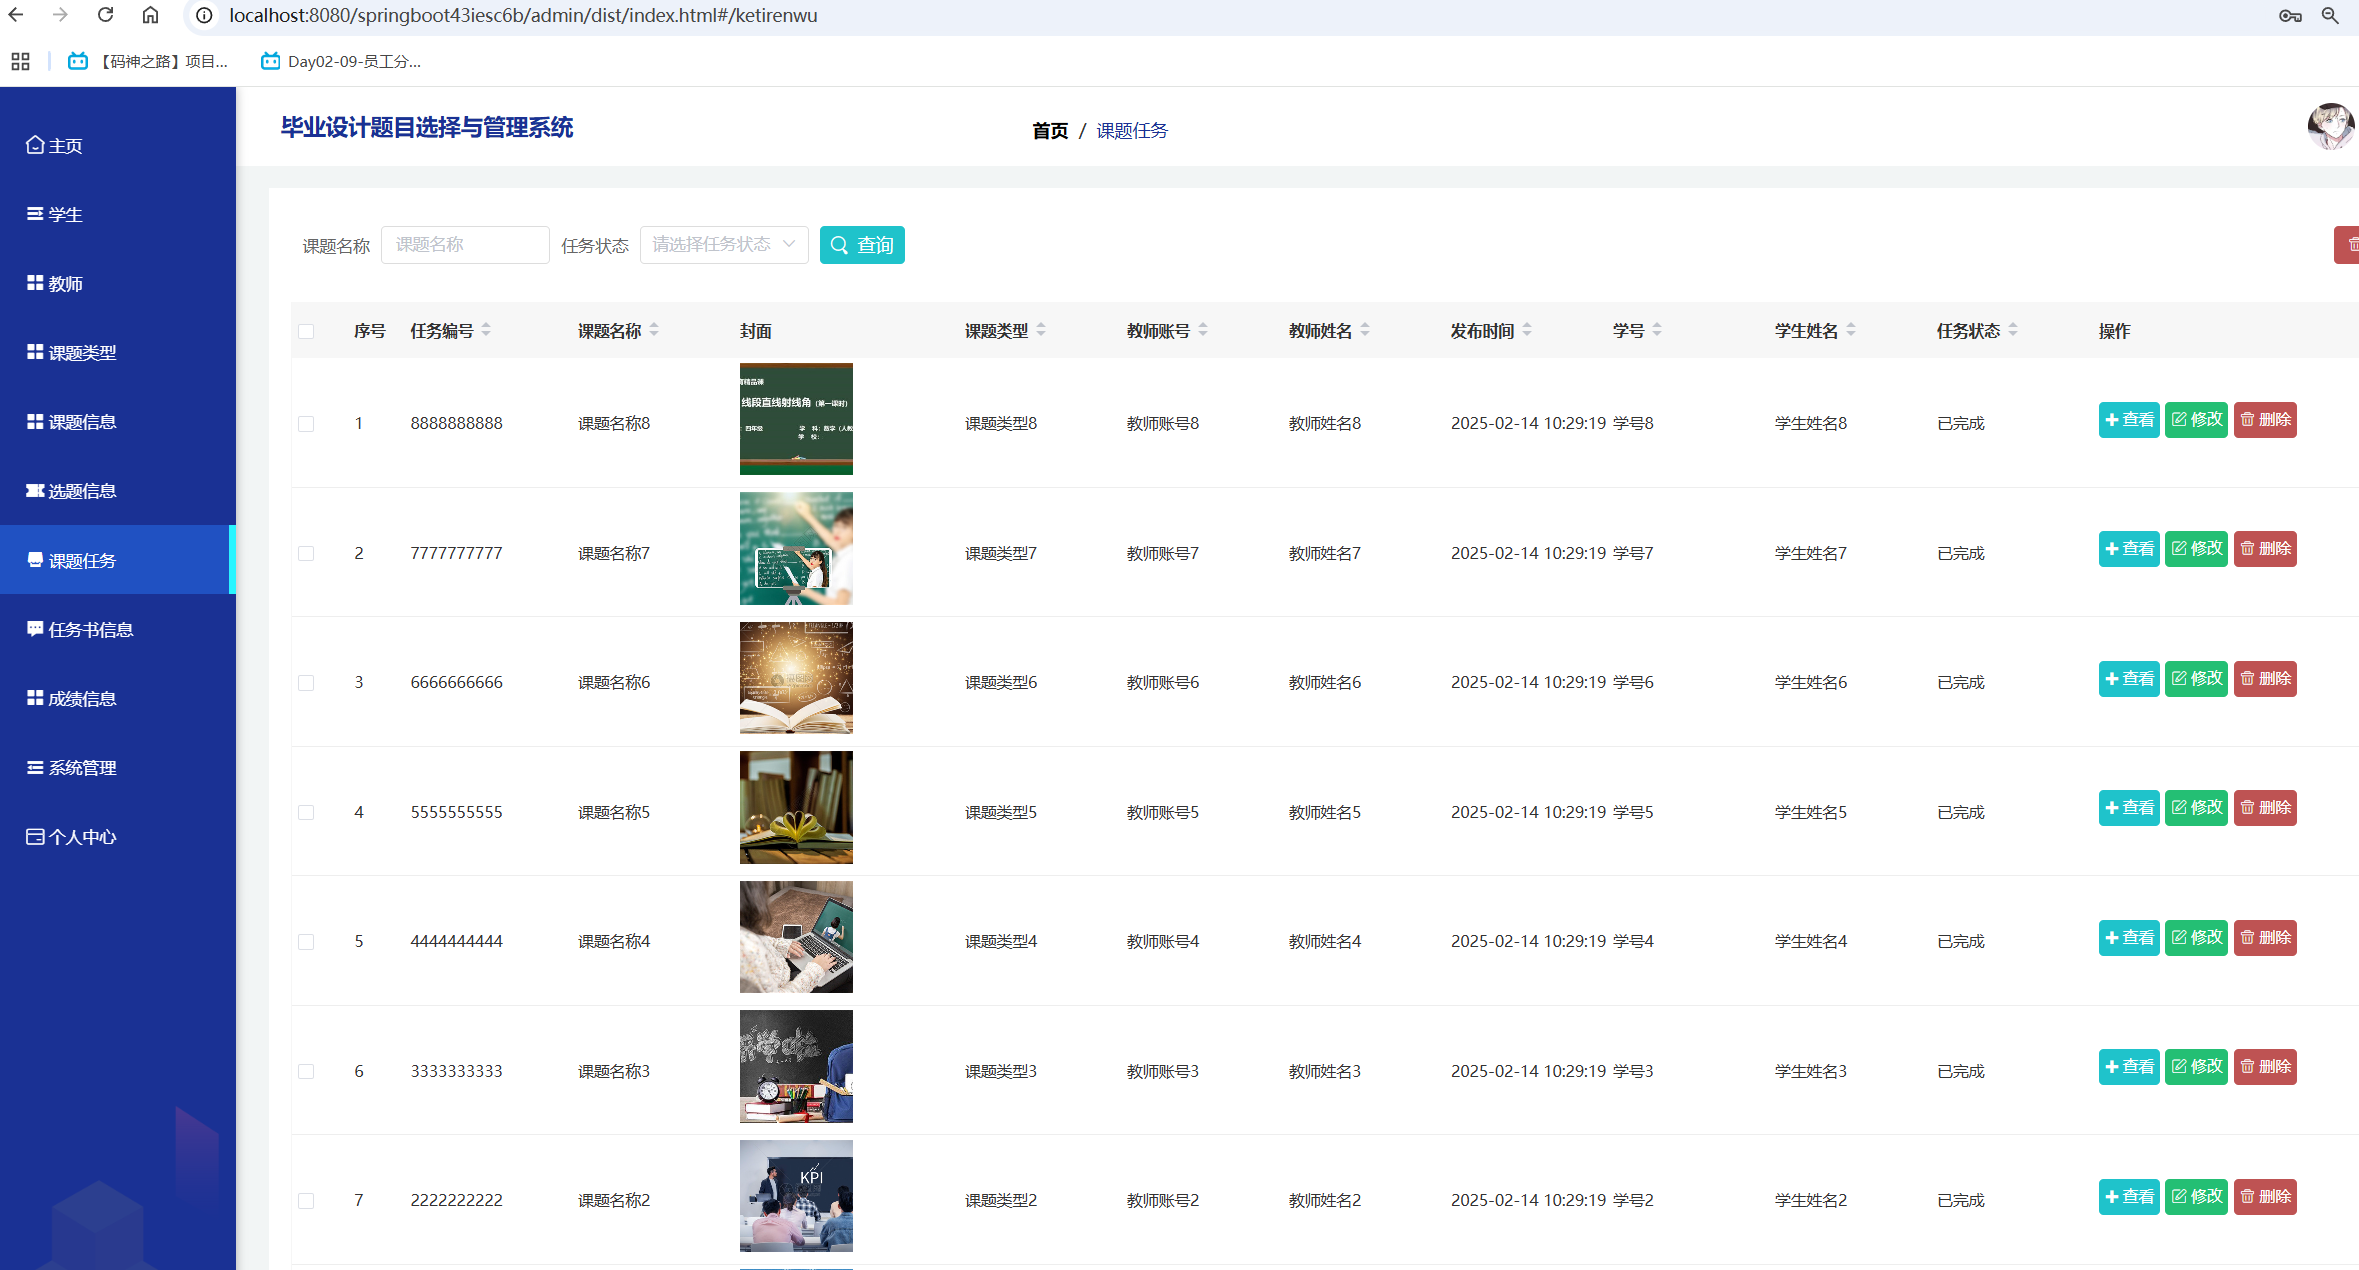
Task: Click the browser home icon
Action: [x=150, y=15]
